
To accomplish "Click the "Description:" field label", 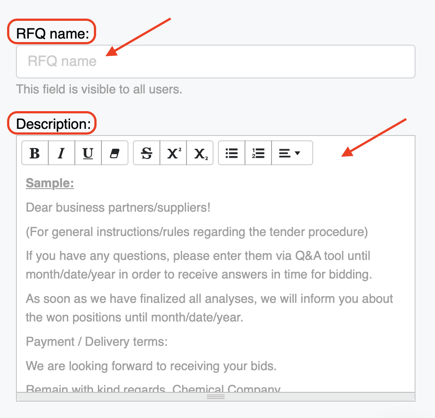I will 53,124.
